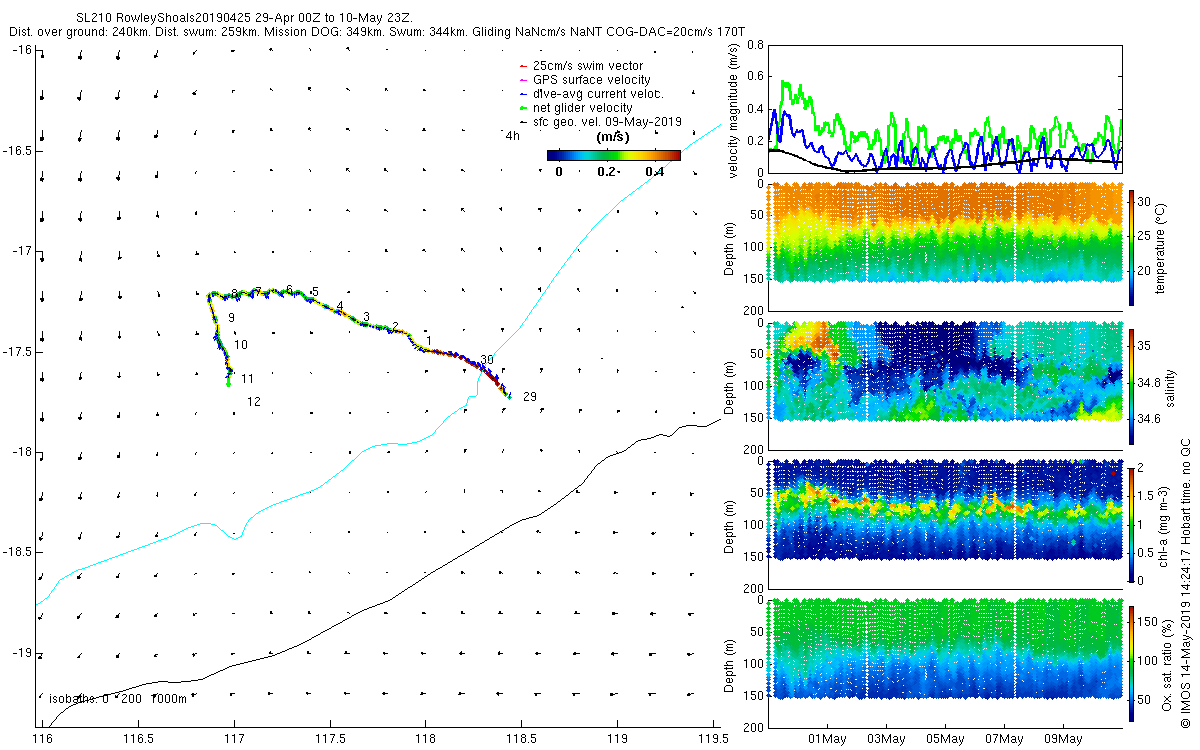
Task: Click the salinity depth-time section plot
Action: pyautogui.click(x=943, y=385)
